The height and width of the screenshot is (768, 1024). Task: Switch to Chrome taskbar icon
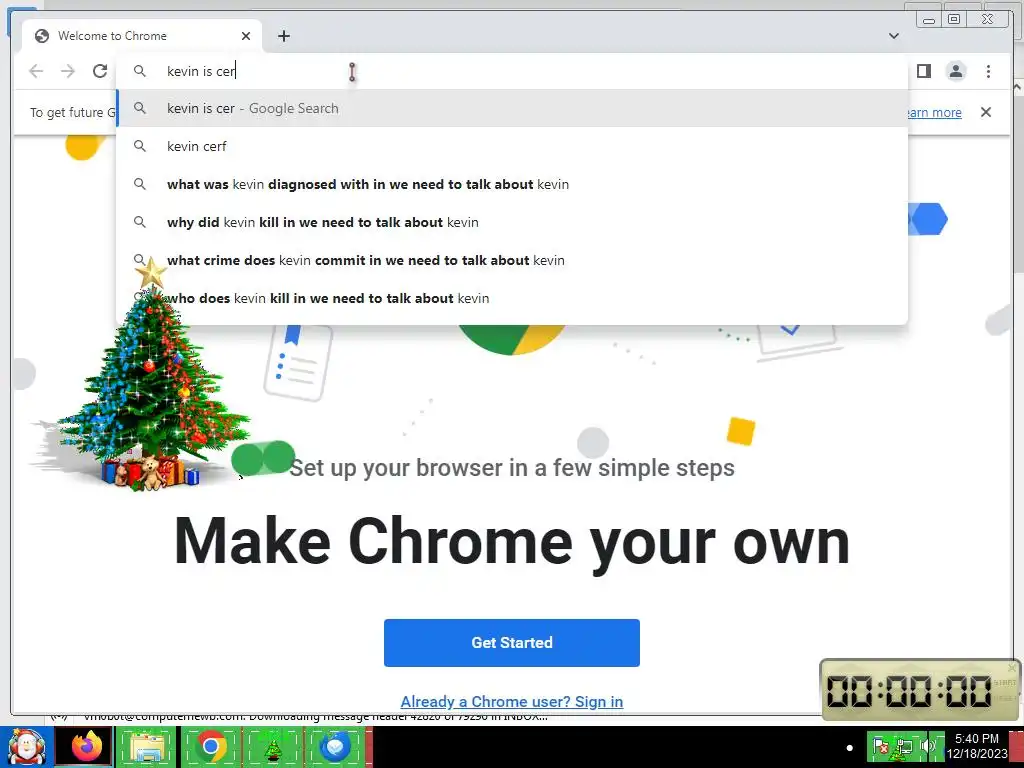(x=210, y=747)
